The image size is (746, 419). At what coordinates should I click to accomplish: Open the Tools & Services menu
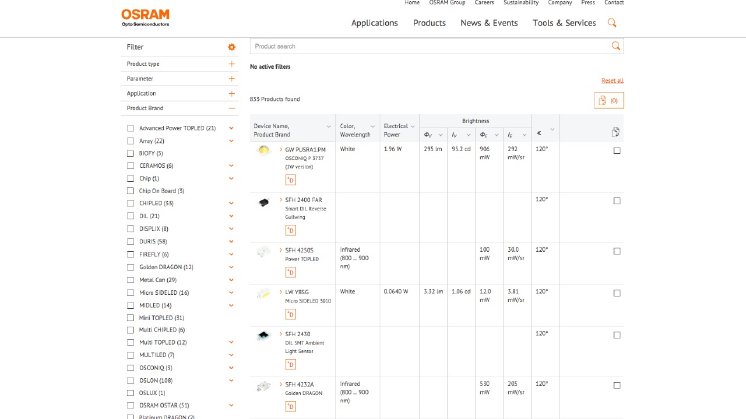(564, 23)
